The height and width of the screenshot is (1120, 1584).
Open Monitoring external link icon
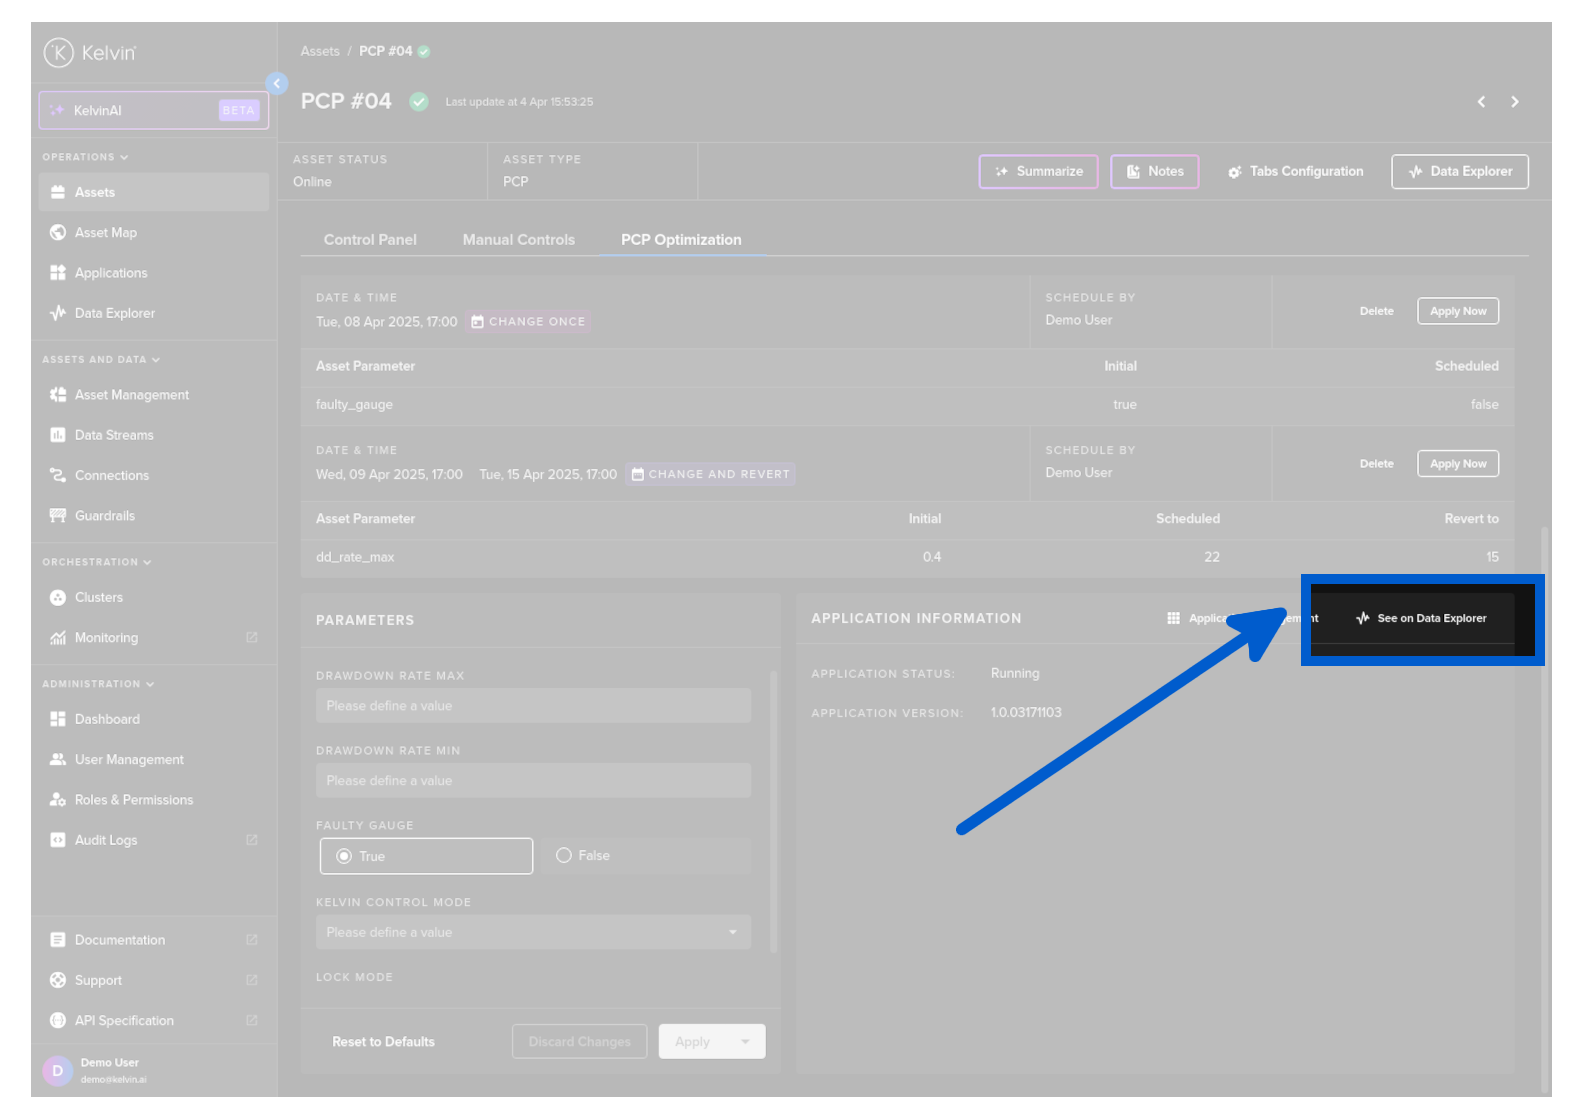tap(252, 638)
